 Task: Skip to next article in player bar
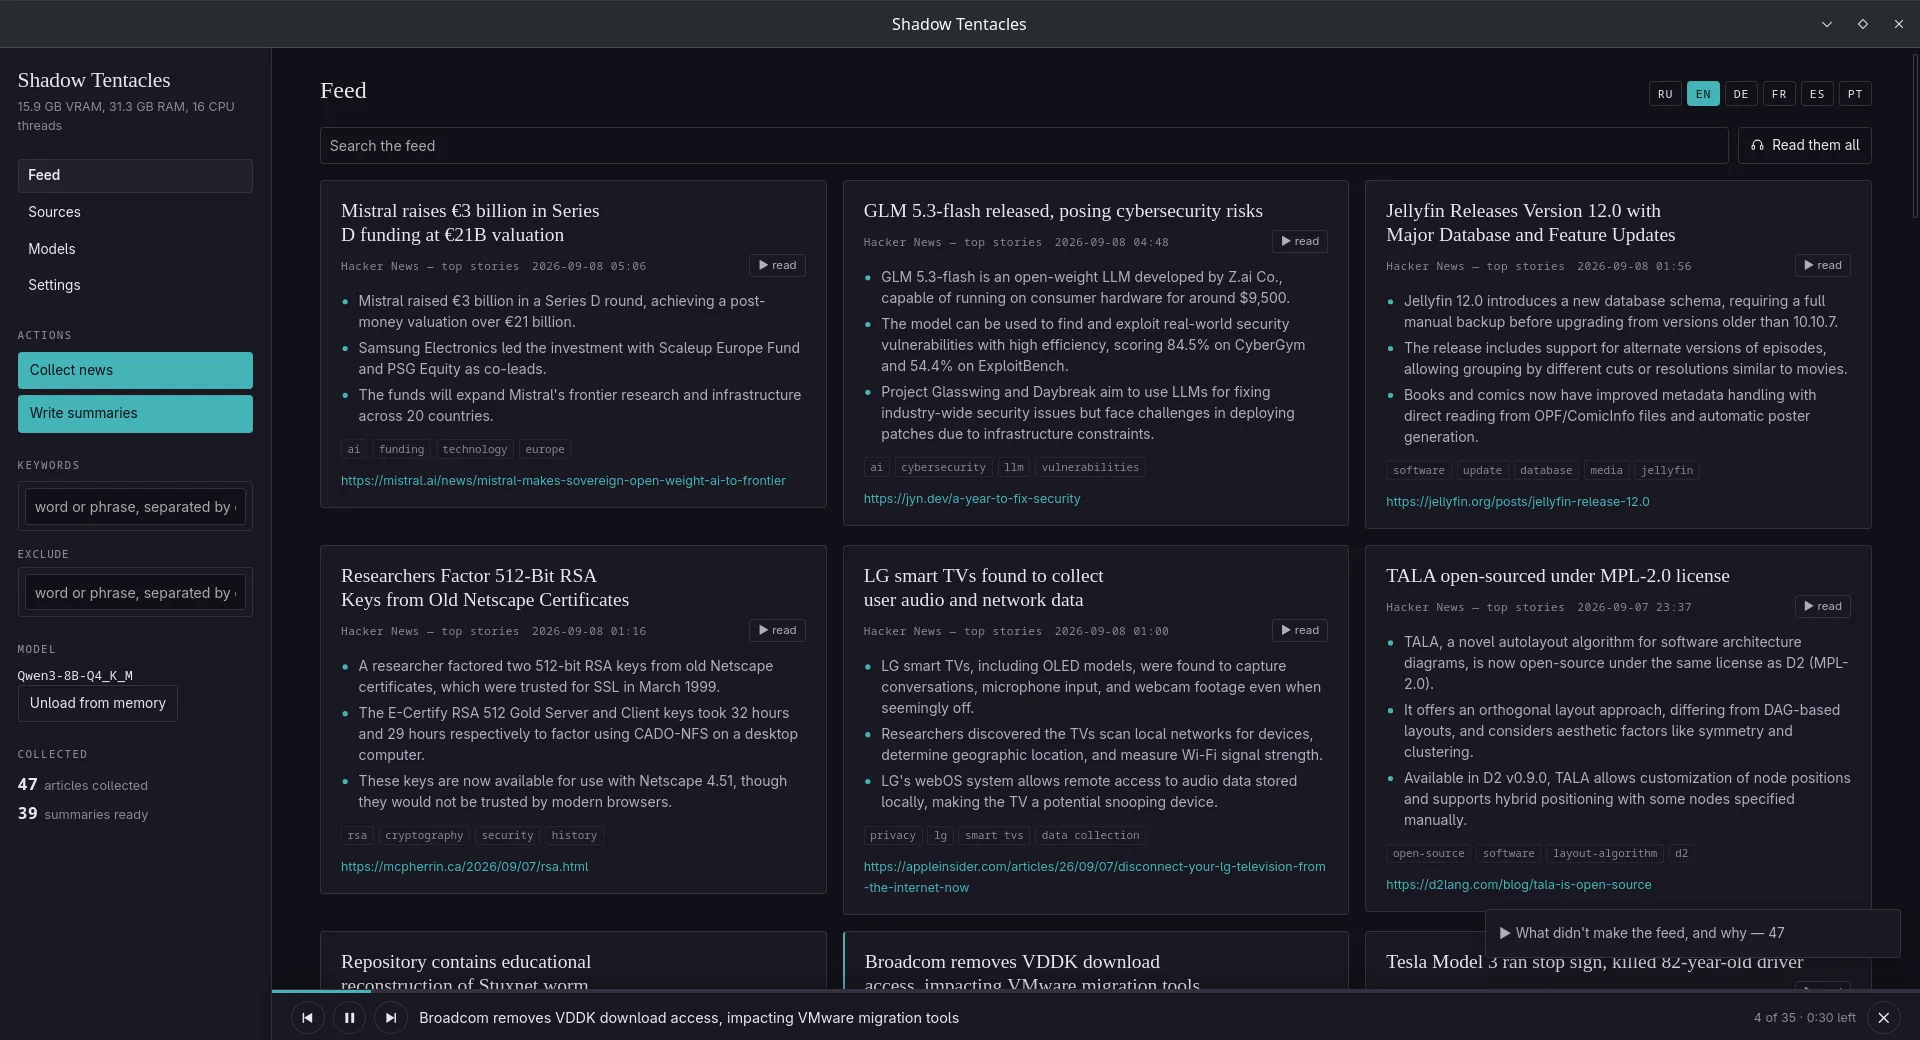coord(391,1018)
